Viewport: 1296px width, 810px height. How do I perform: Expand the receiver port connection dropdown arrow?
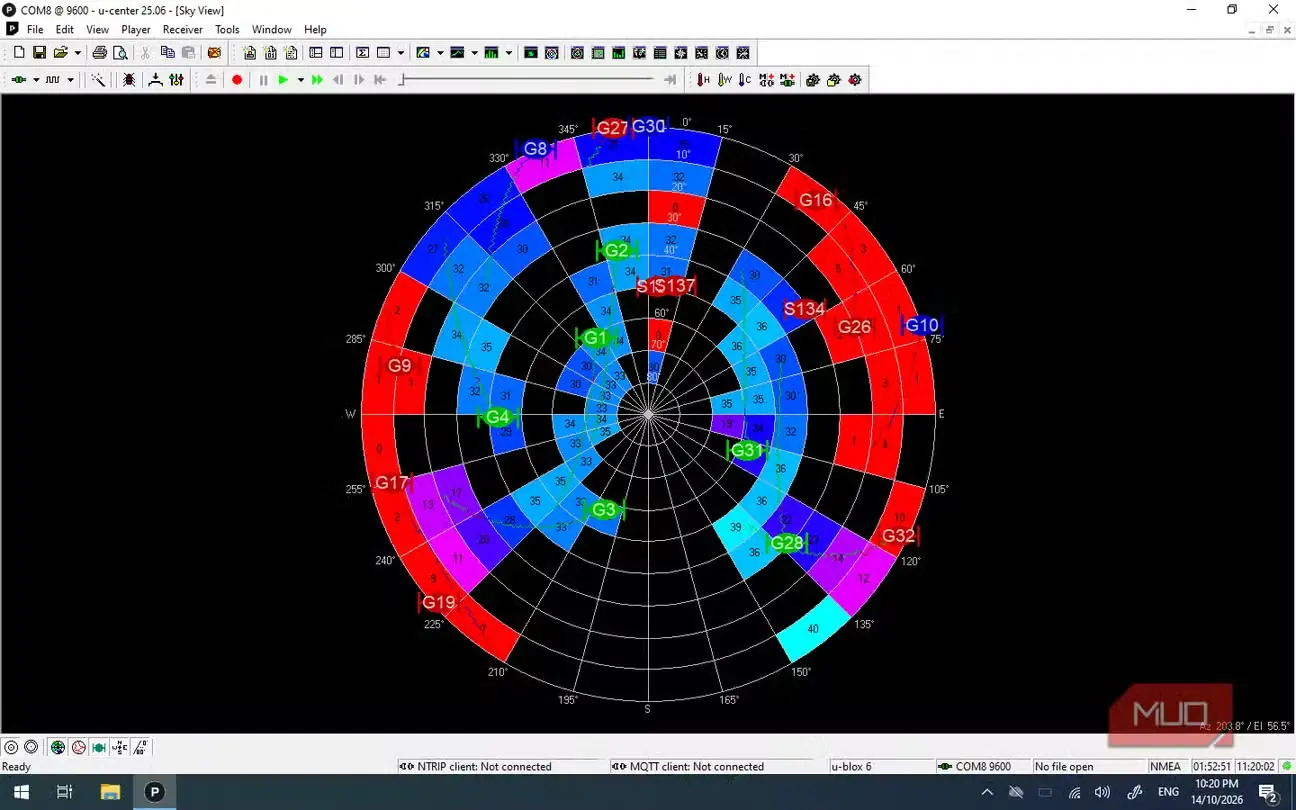point(36,80)
